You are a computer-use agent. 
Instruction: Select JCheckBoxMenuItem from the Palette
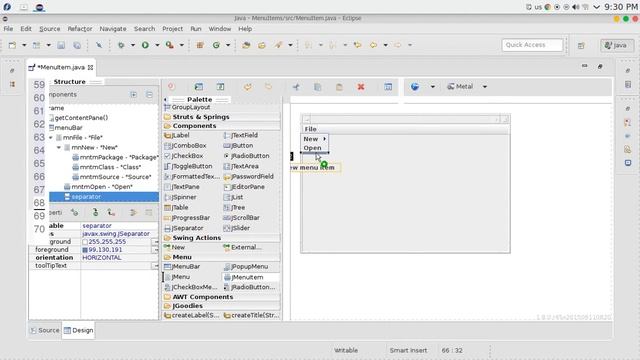pos(191,287)
